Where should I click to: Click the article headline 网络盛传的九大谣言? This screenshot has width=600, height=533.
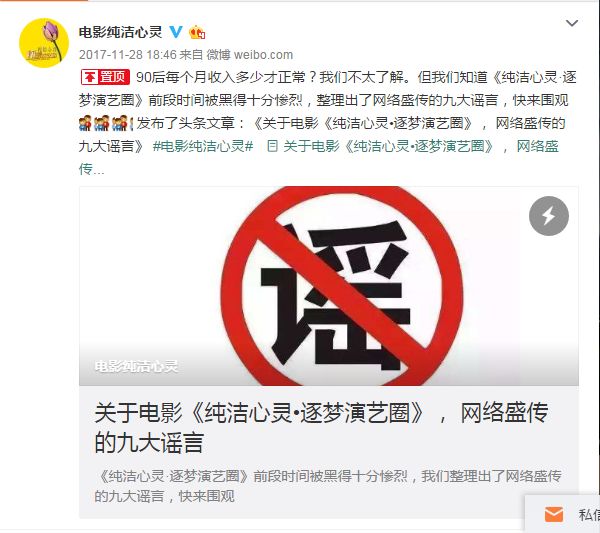(x=321, y=428)
